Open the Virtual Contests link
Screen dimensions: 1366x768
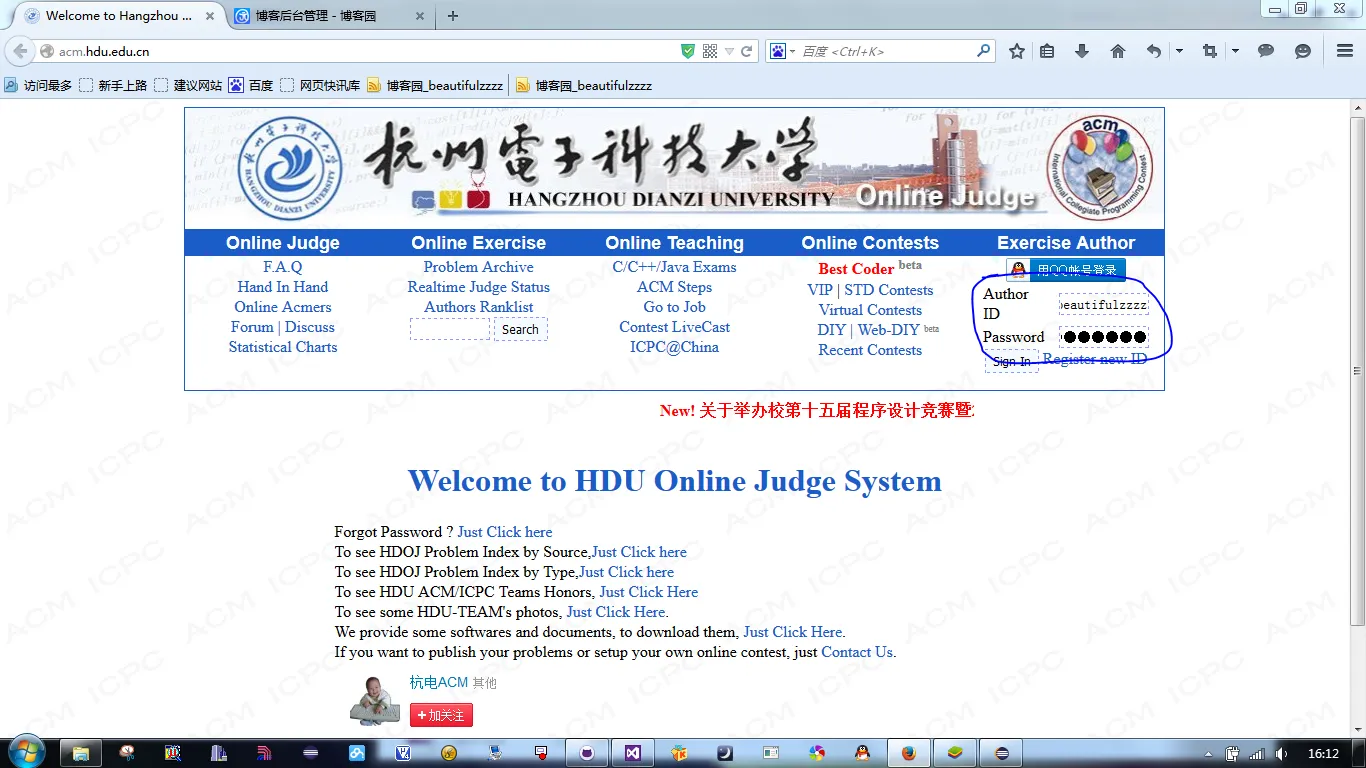[870, 310]
